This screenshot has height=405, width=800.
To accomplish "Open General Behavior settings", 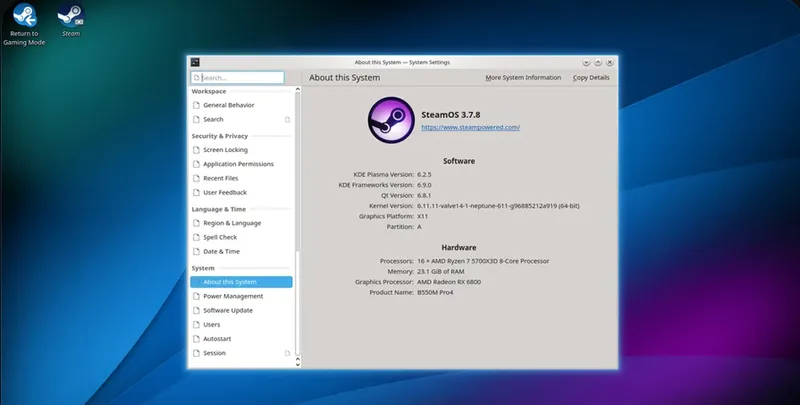I will (241, 105).
